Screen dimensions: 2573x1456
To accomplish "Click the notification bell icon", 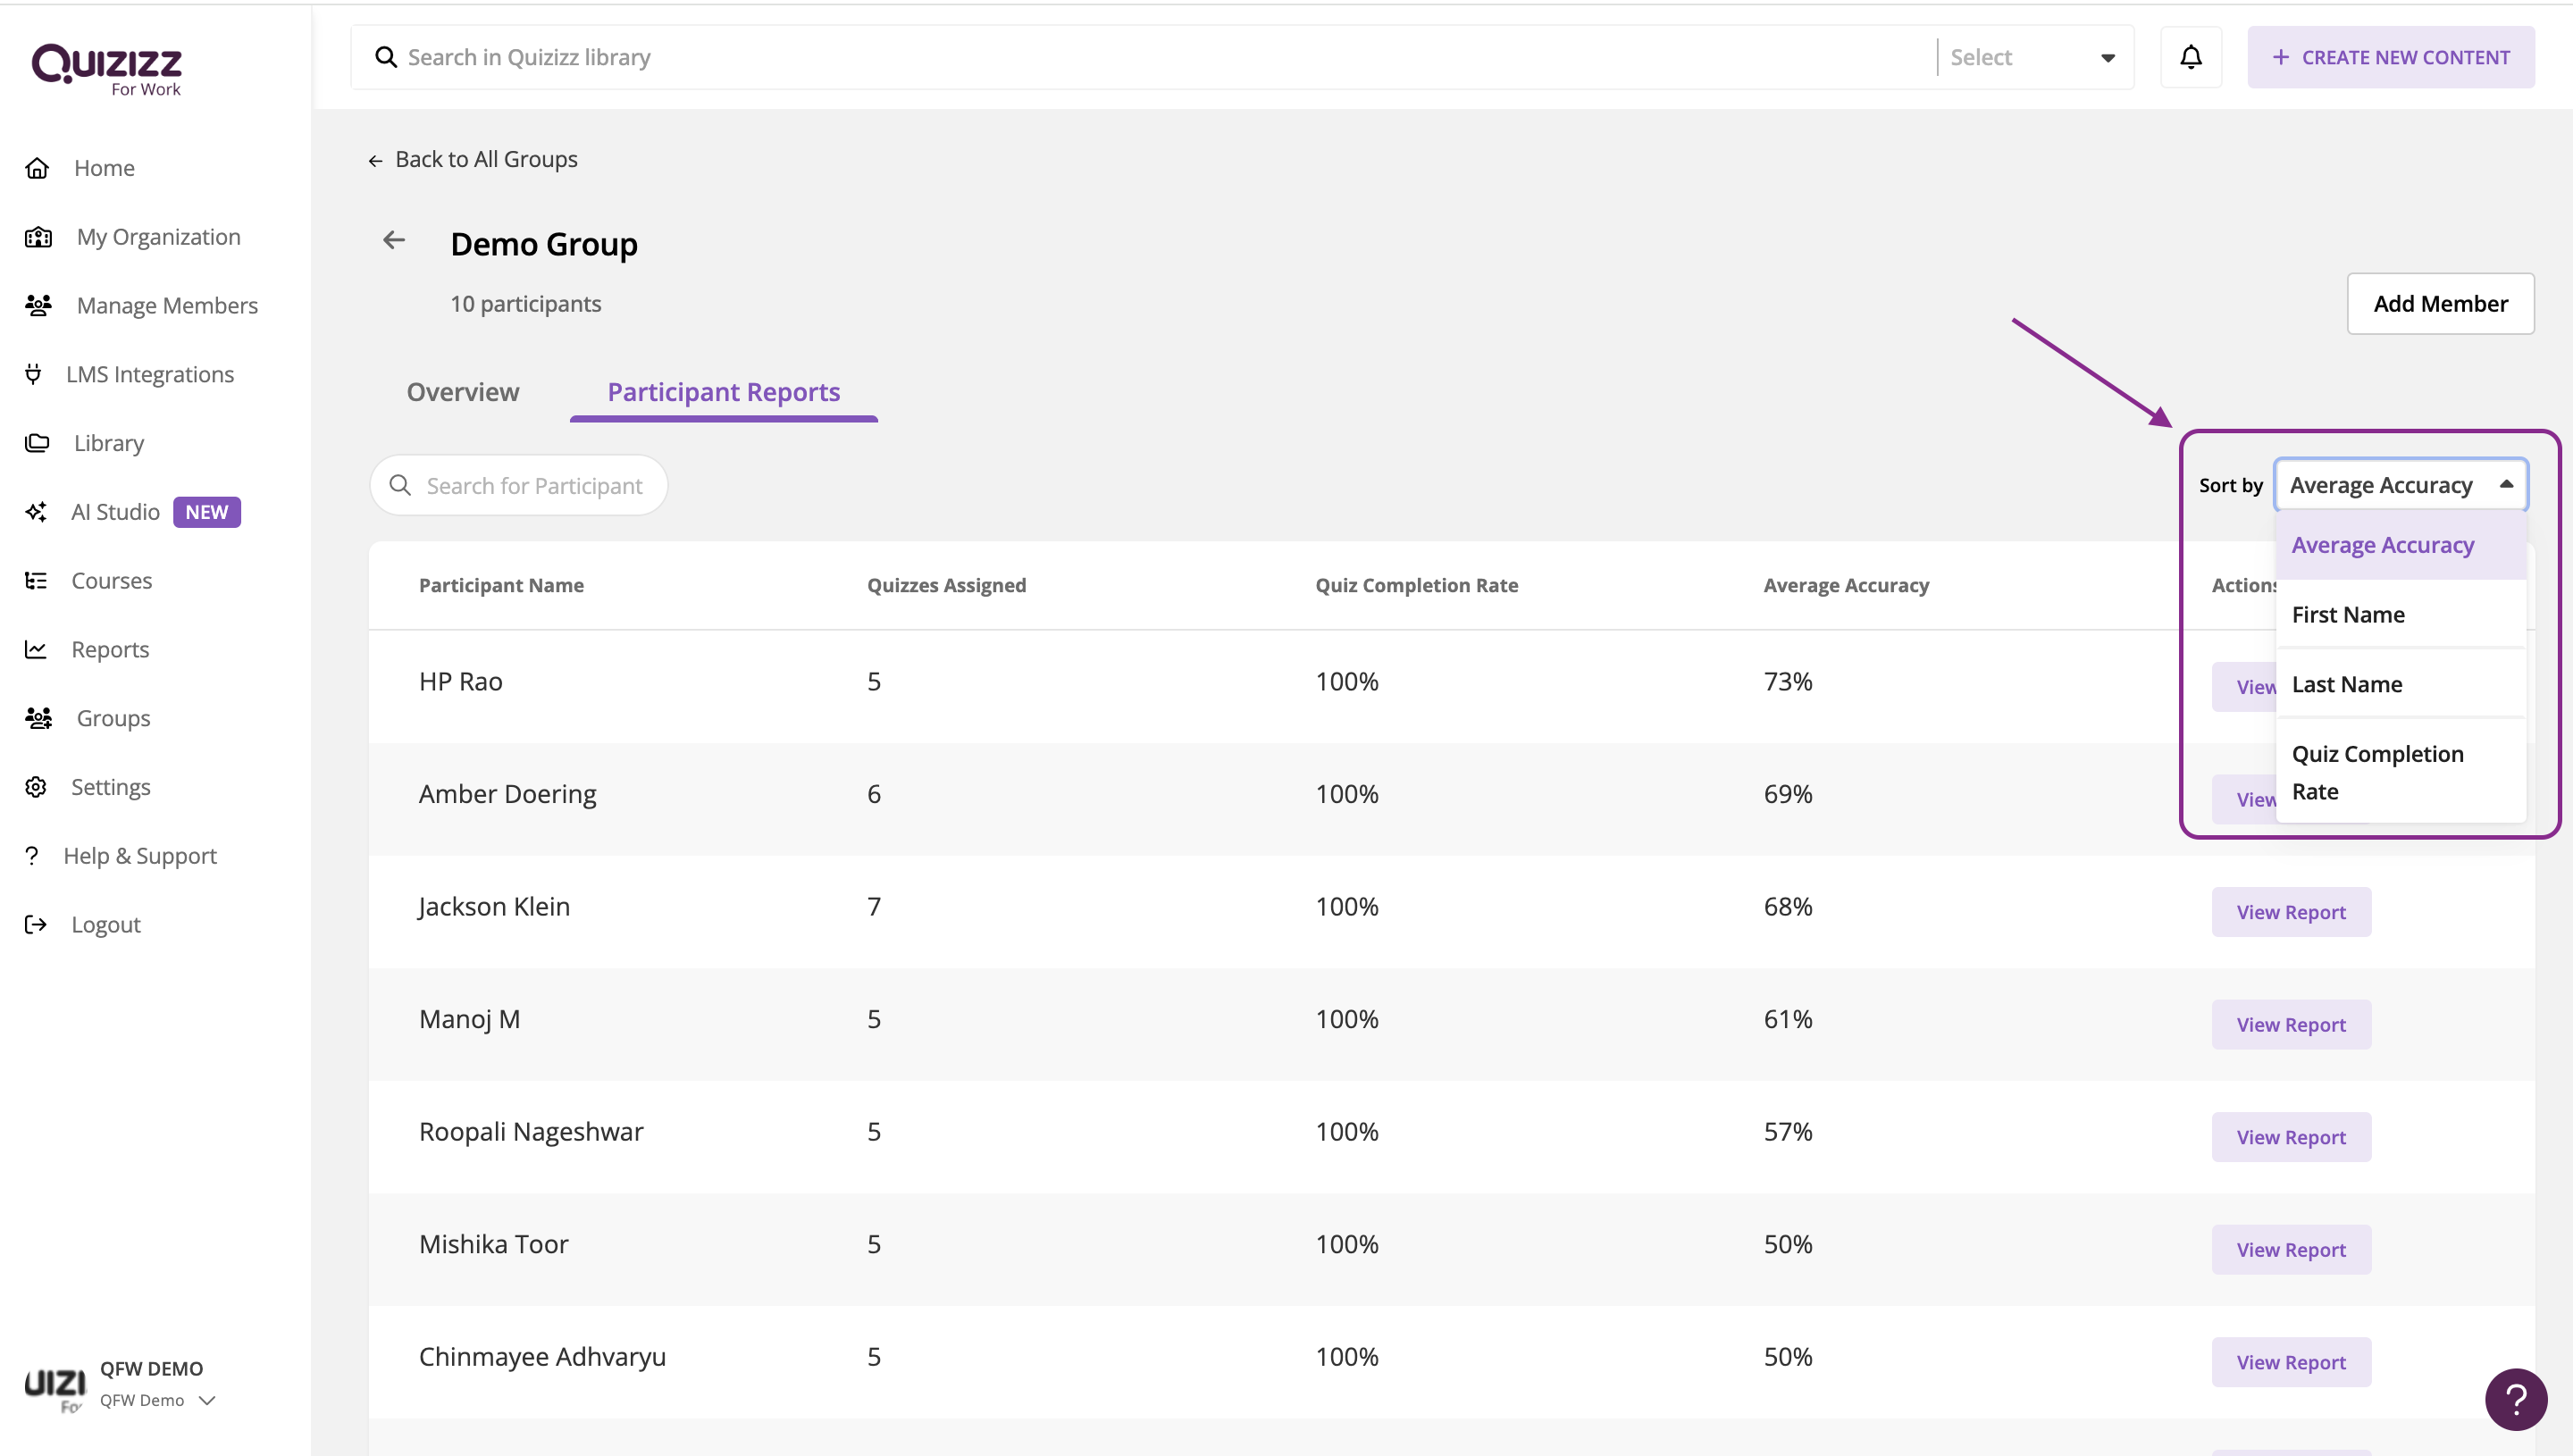I will [2190, 58].
